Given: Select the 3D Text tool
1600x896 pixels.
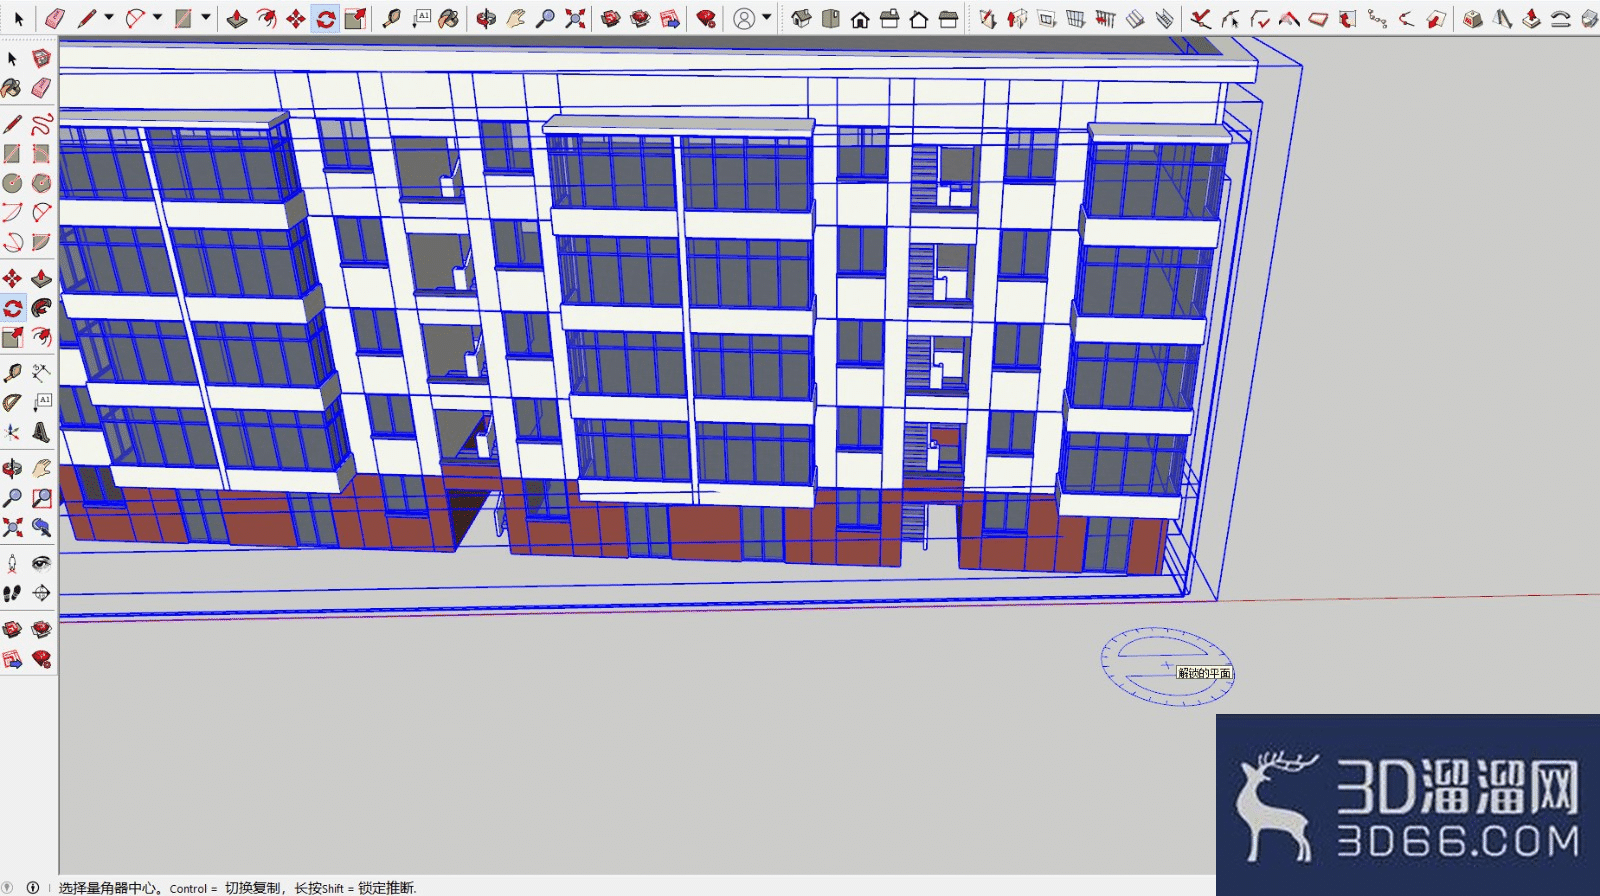Looking at the screenshot, I should [x=41, y=432].
